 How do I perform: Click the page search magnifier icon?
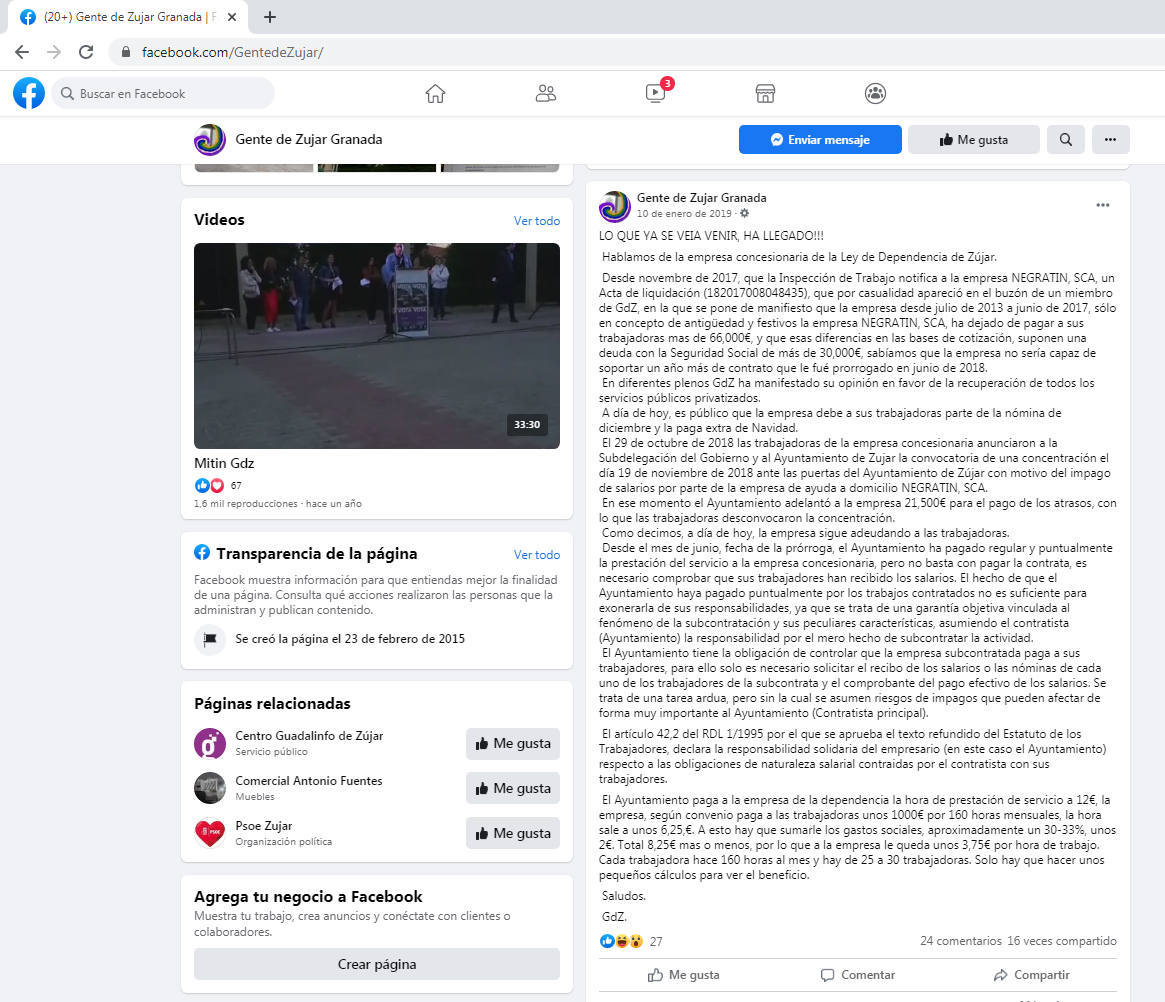pos(1066,140)
